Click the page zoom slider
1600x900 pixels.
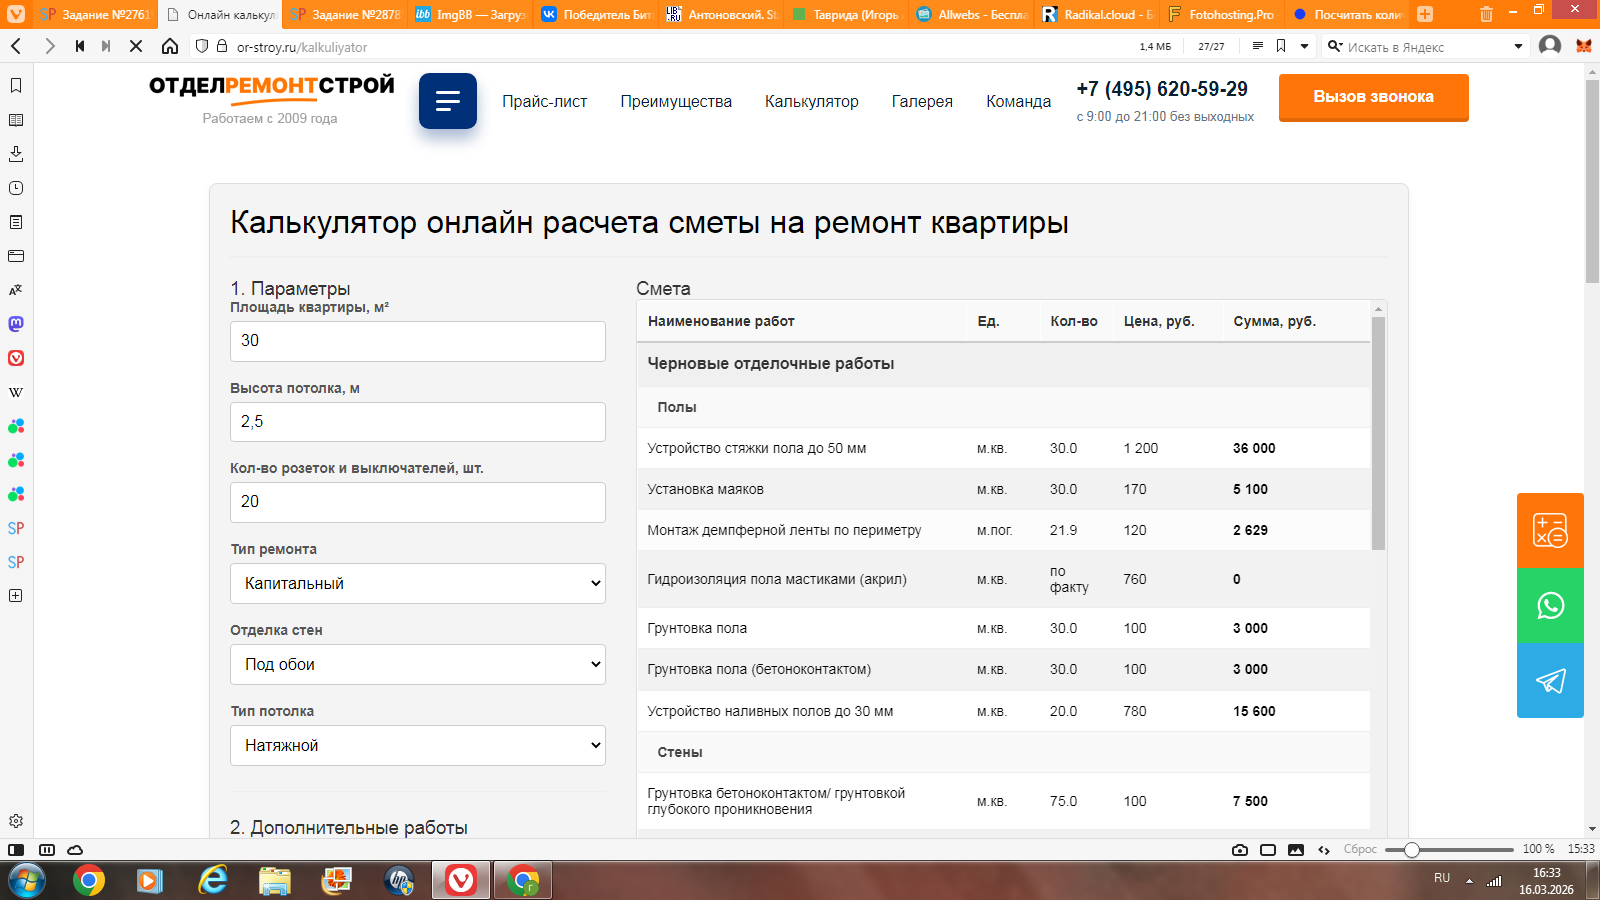pyautogui.click(x=1448, y=850)
